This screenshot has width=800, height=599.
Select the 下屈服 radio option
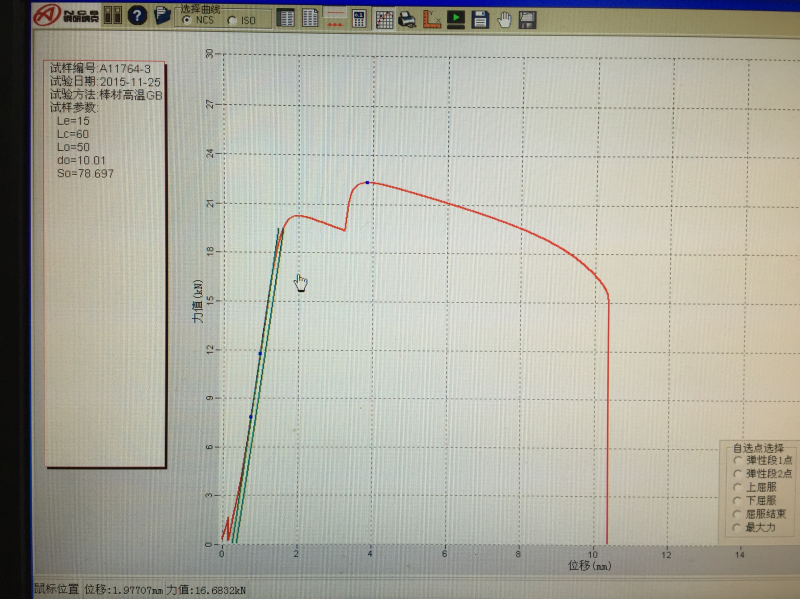(x=737, y=501)
